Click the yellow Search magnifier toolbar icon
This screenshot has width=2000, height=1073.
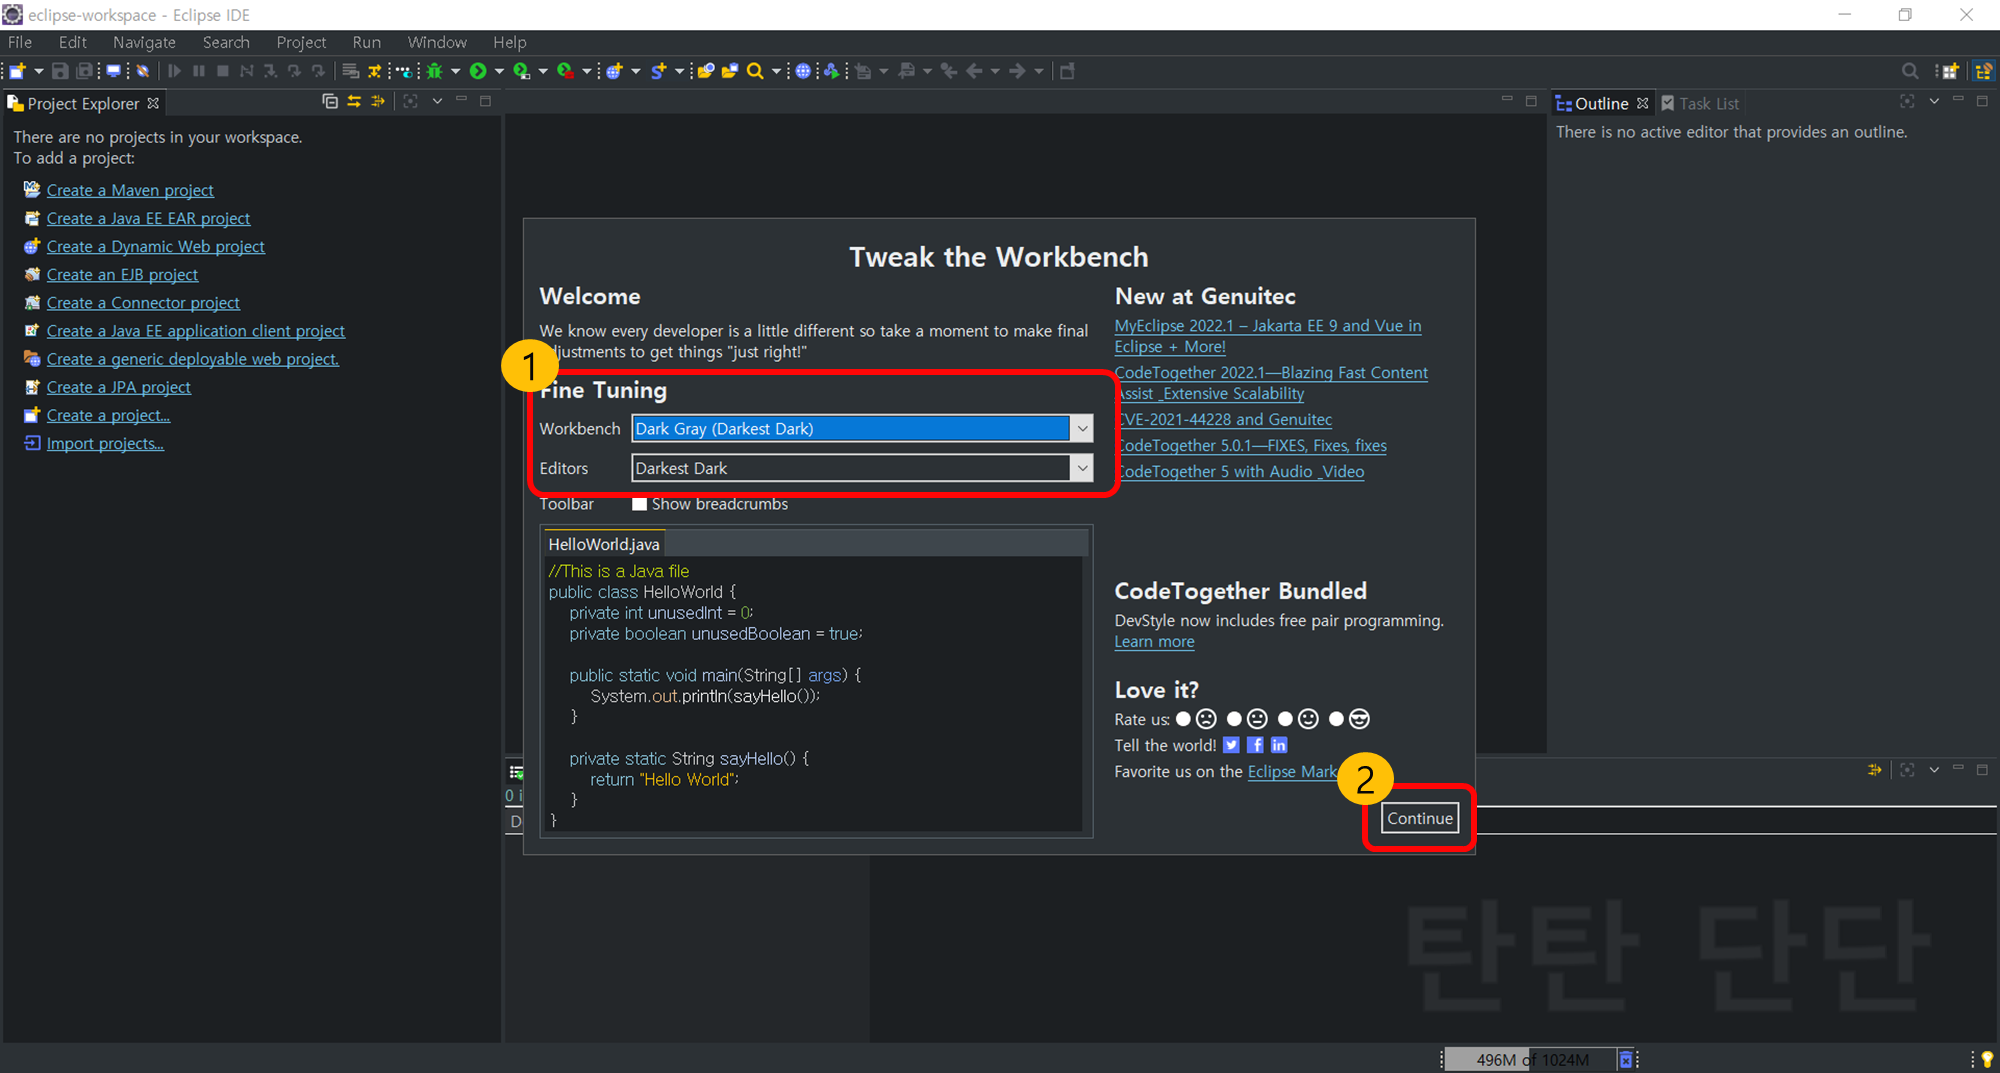point(755,71)
